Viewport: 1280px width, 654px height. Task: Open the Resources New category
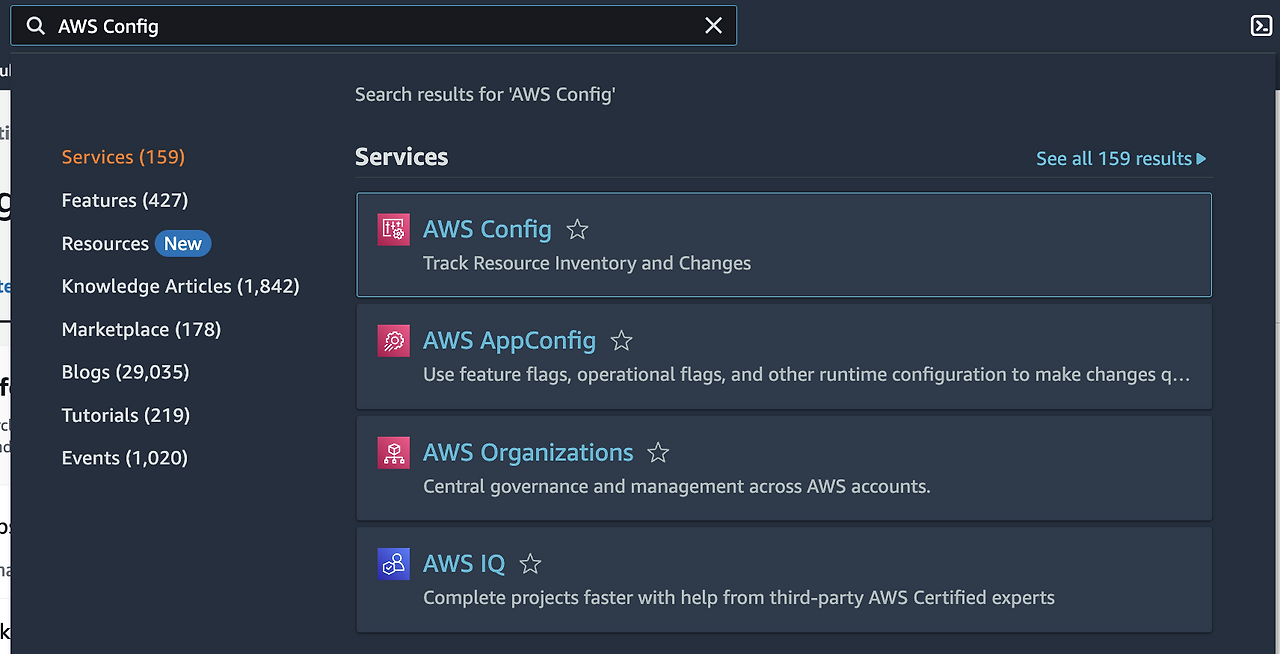click(x=135, y=243)
